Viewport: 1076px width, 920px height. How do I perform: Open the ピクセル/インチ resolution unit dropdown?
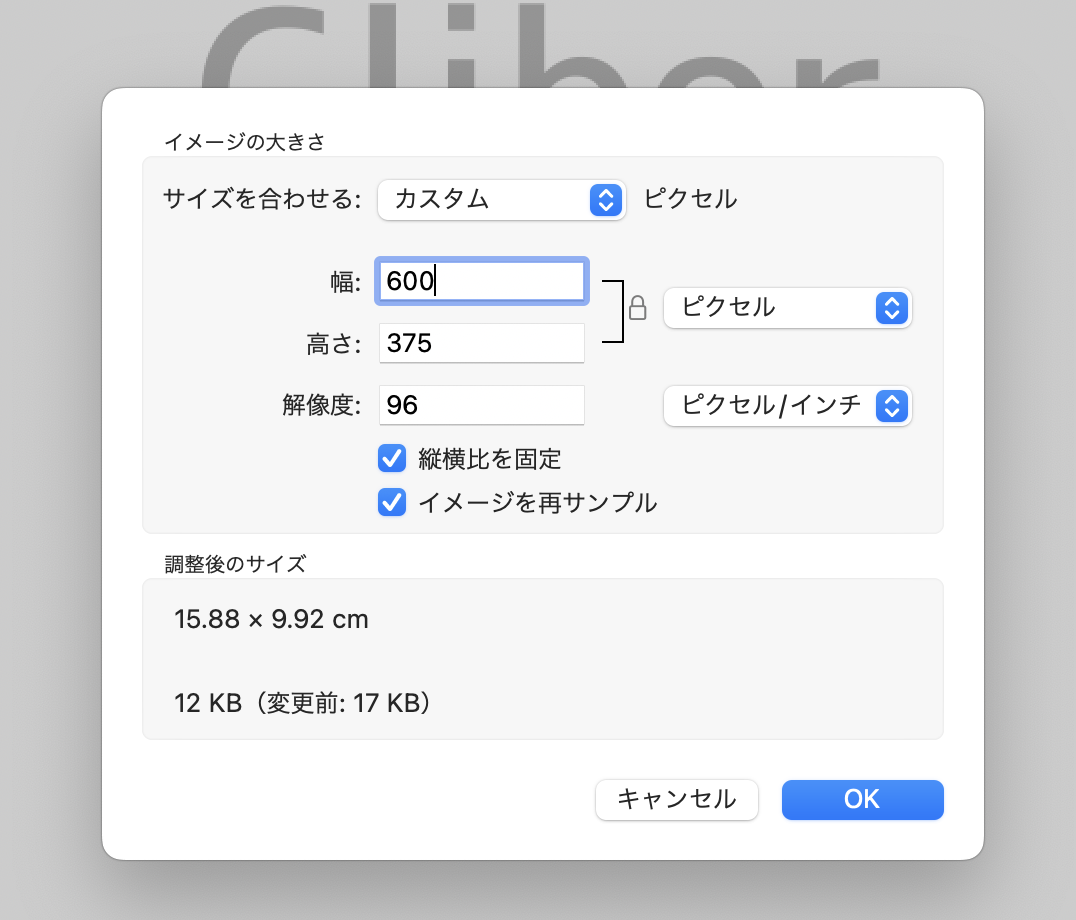pyautogui.click(x=788, y=406)
